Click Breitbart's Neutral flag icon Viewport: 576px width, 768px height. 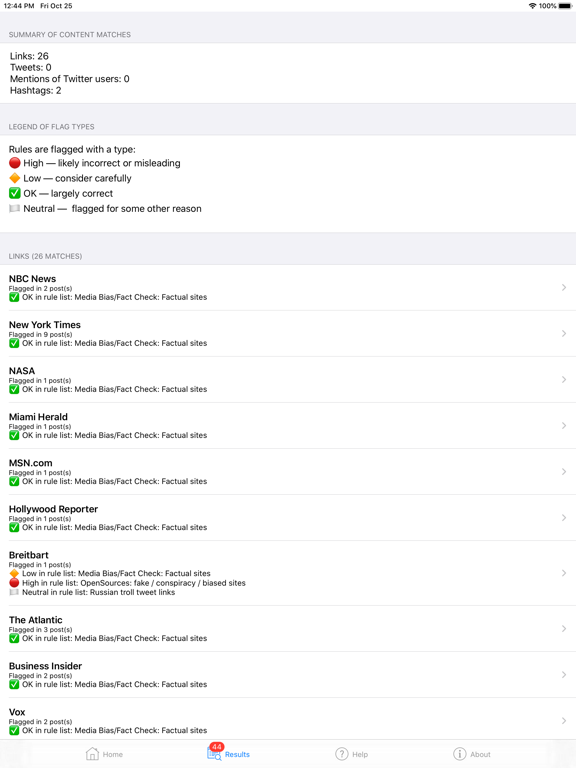click(x=14, y=592)
